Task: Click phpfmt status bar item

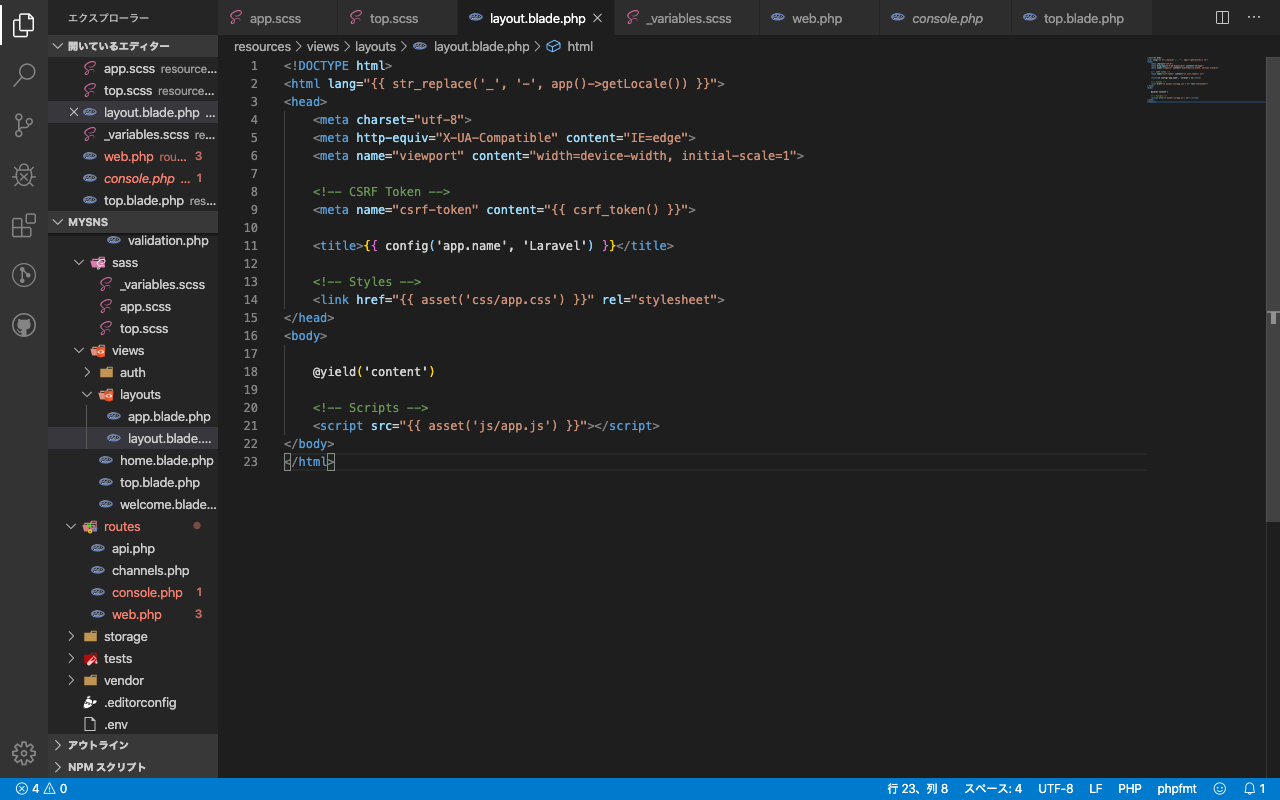Action: (x=1177, y=789)
